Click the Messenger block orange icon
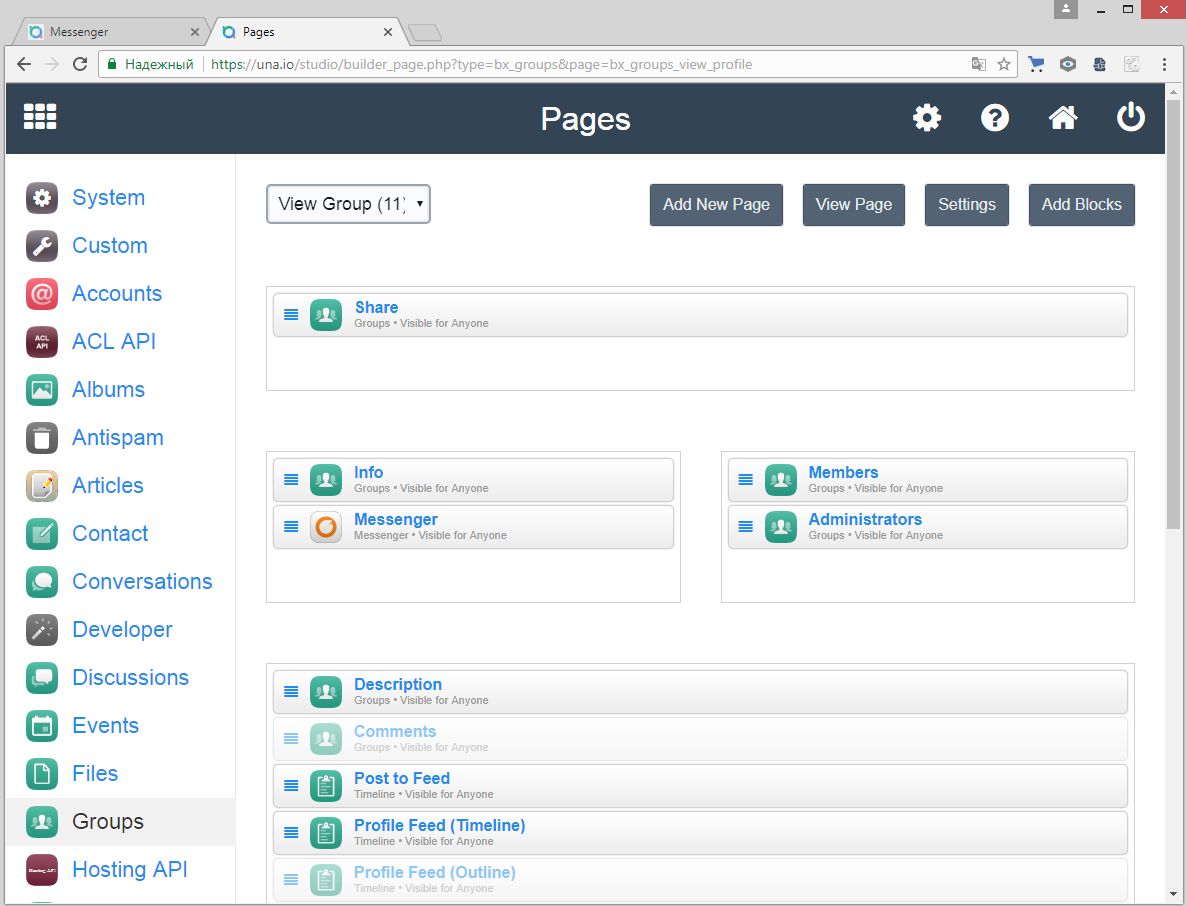The height and width of the screenshot is (906, 1187). pos(326,526)
